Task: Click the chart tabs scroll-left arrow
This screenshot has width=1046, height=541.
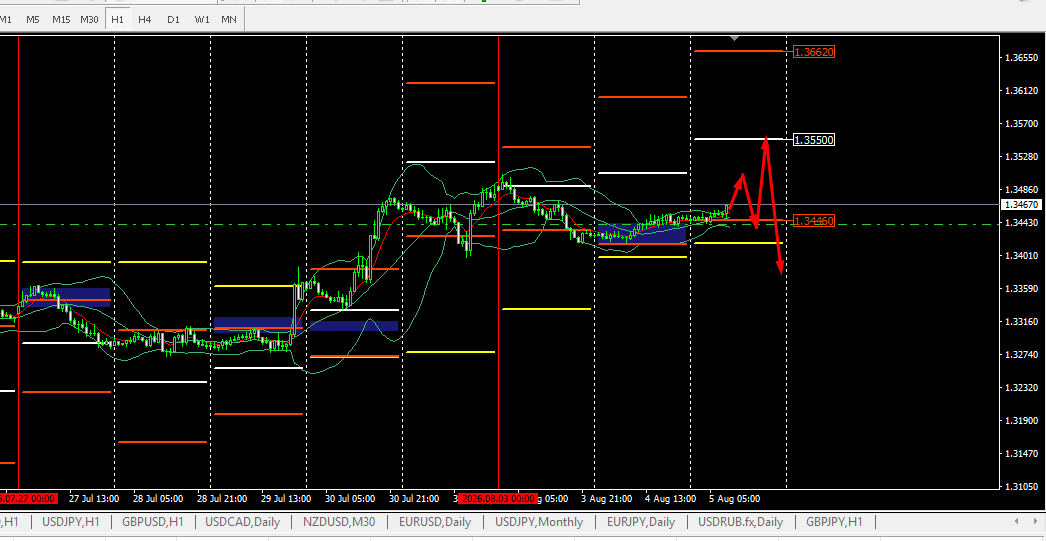Action: coord(1017,521)
